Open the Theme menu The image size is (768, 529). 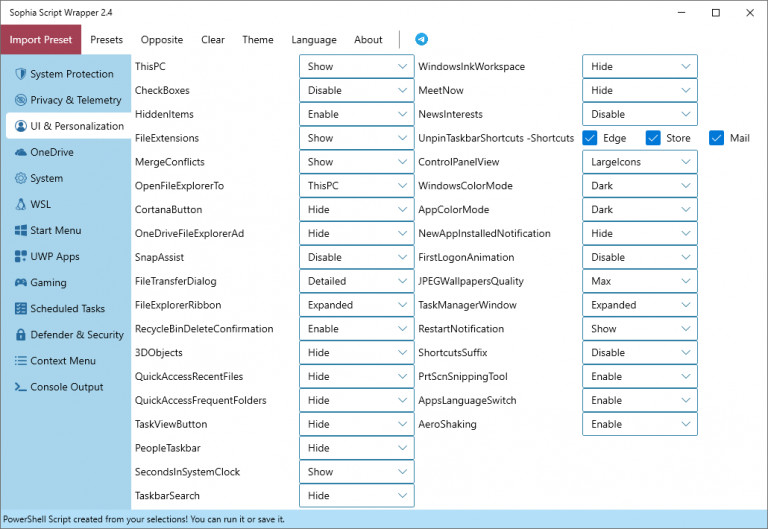(258, 40)
